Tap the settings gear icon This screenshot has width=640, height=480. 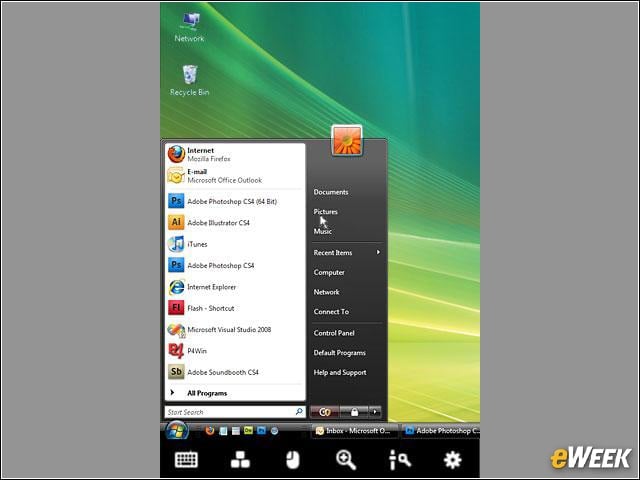click(452, 460)
